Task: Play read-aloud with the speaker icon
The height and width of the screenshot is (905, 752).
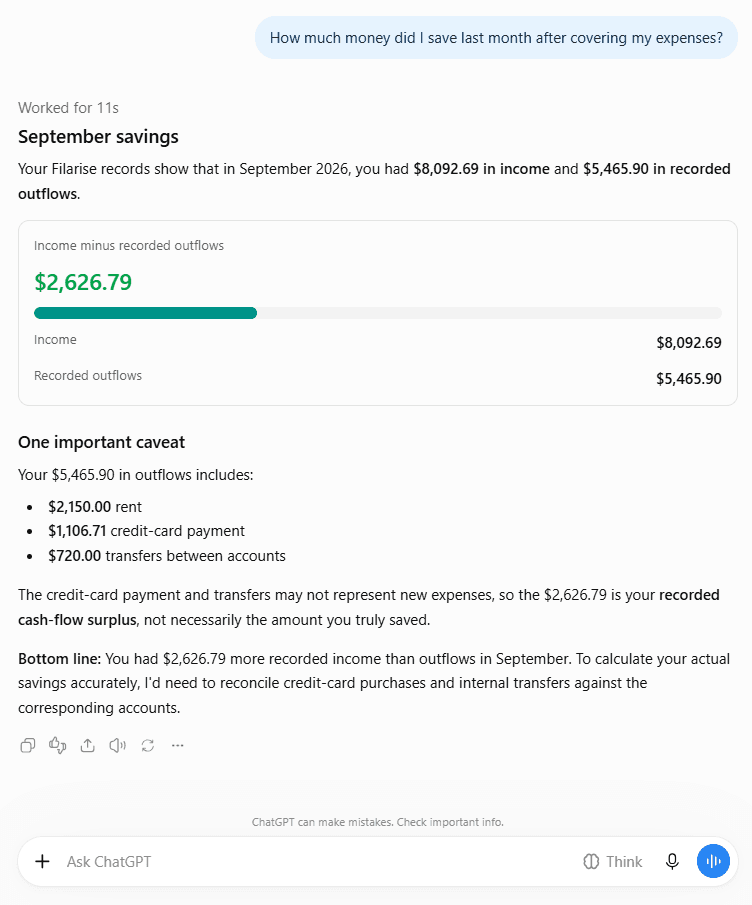Action: [x=117, y=745]
